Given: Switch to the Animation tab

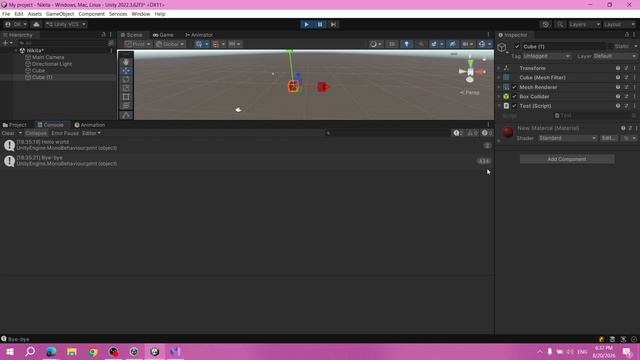Looking at the screenshot, I should [x=90, y=125].
